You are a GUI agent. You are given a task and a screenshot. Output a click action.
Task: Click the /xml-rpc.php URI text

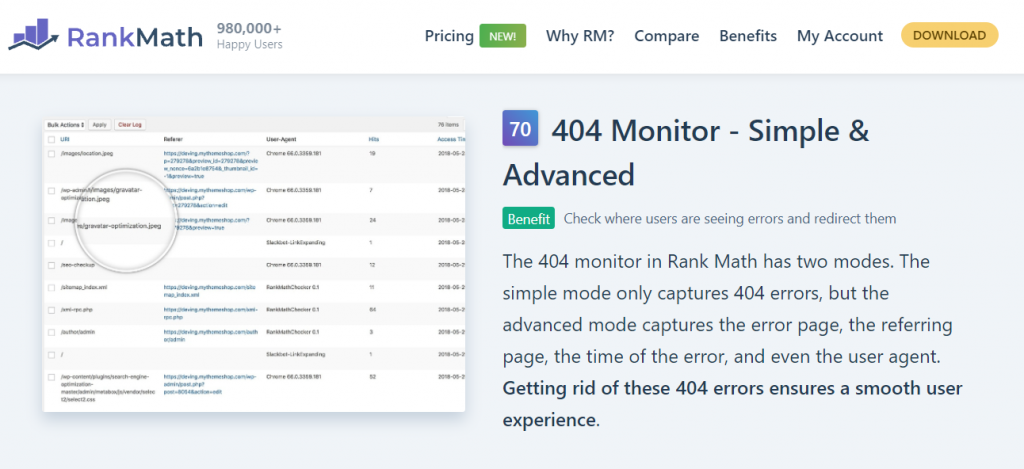point(77,310)
